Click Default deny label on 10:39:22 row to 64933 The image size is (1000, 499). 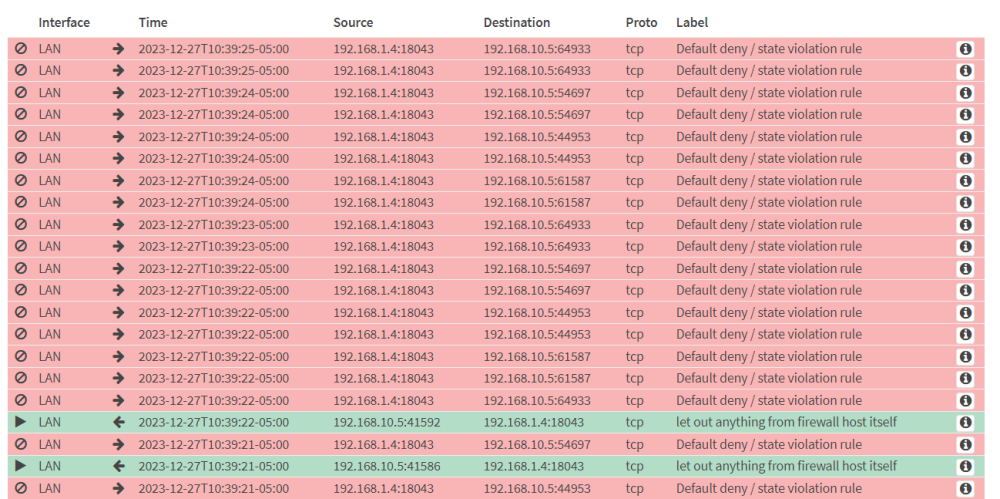[768, 400]
